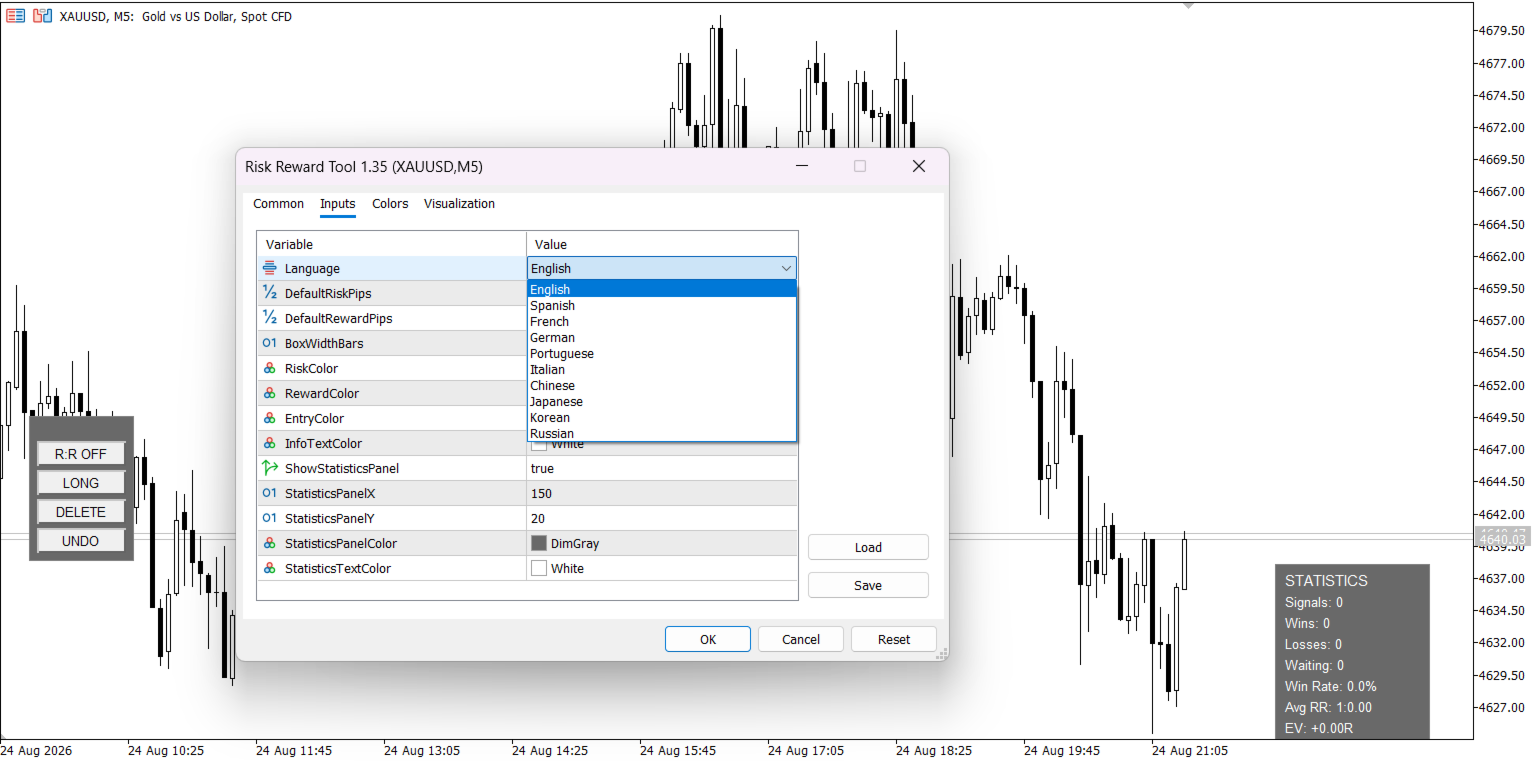Screen dimensions: 1537x762
Task: Click the "Win Rate: 0.0%" statistics line
Action: pos(1331,687)
